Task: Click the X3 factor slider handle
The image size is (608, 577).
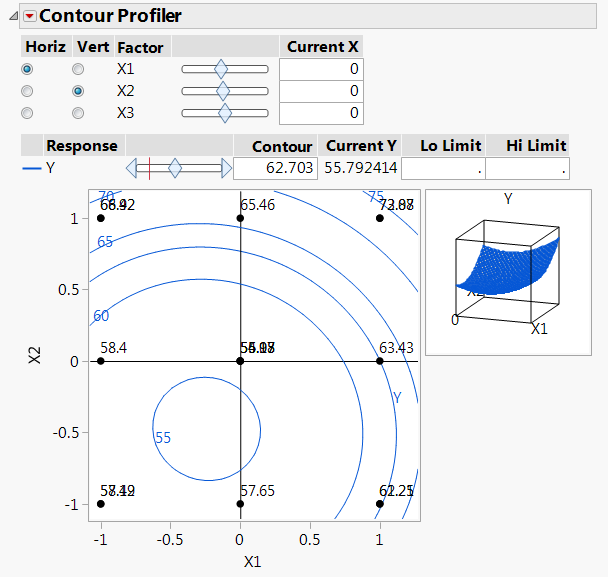Action: [224, 113]
